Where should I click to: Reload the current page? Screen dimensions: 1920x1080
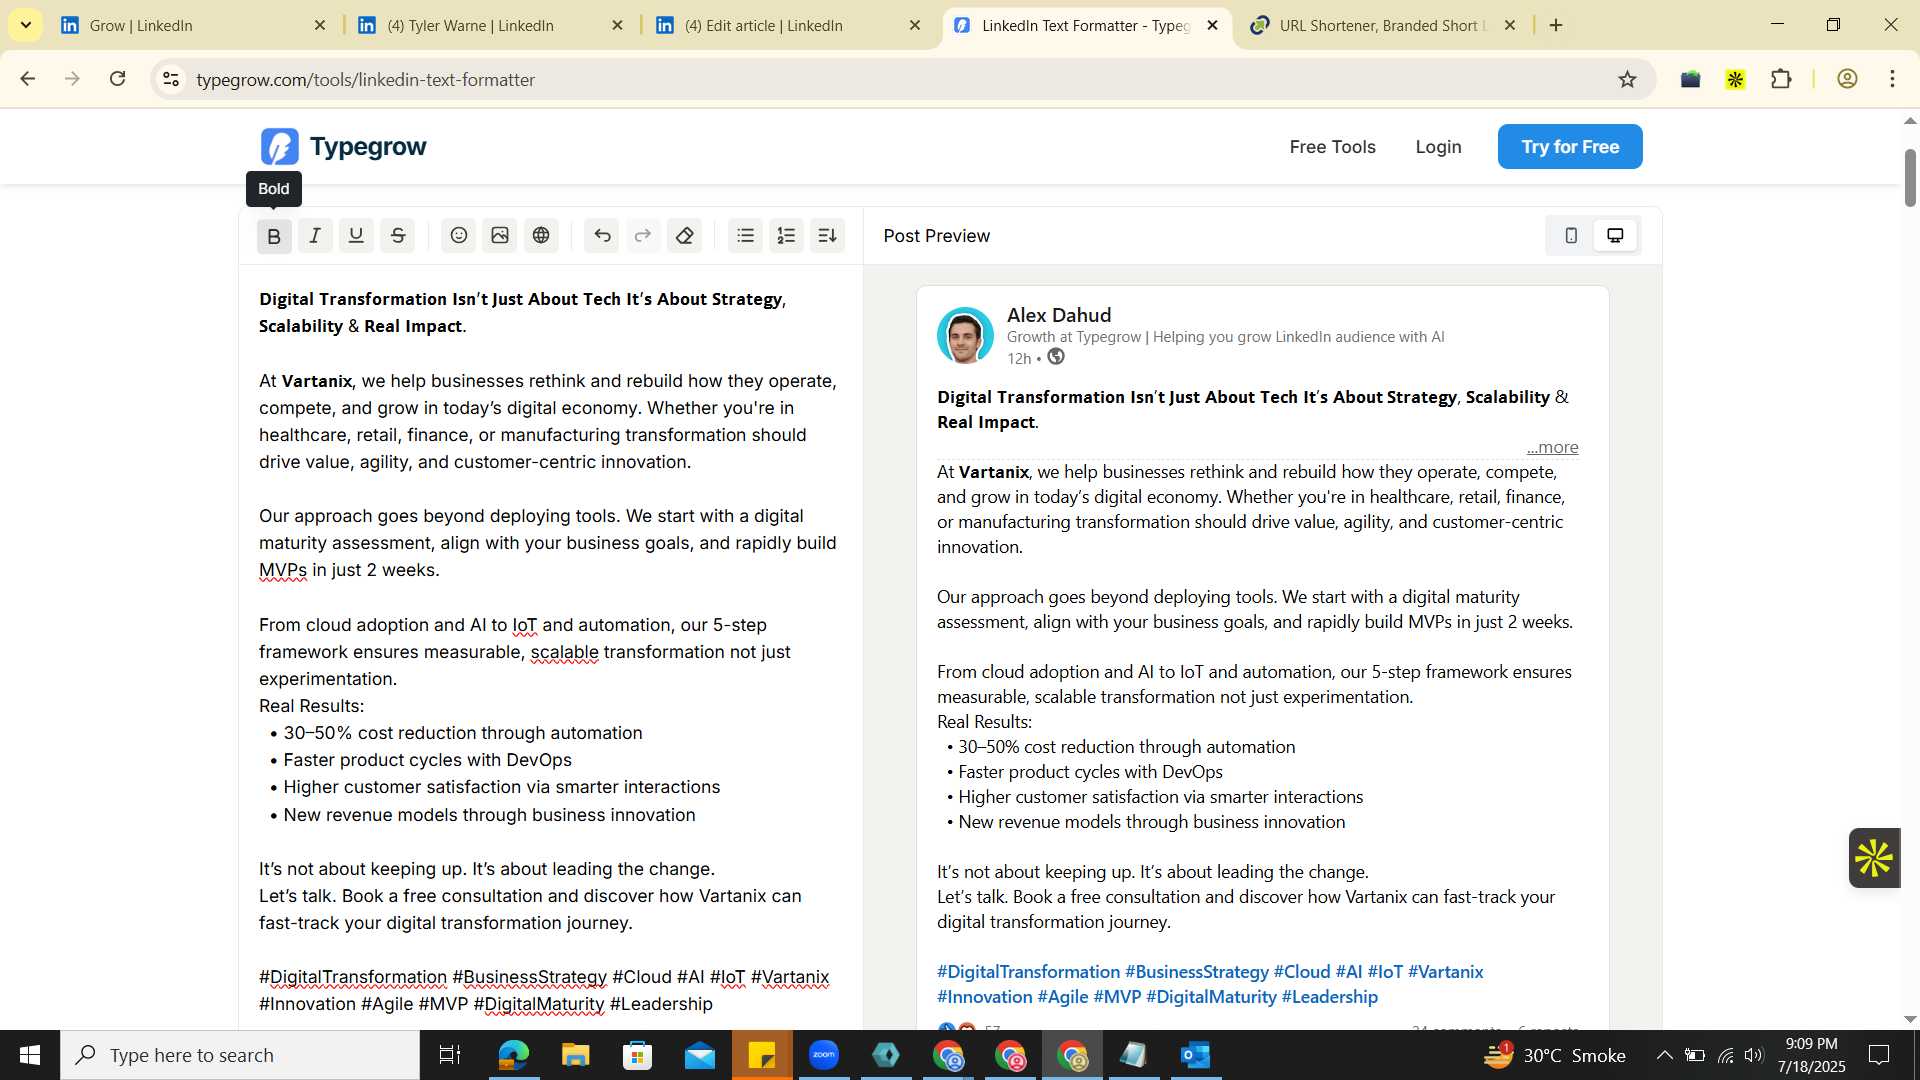117,79
